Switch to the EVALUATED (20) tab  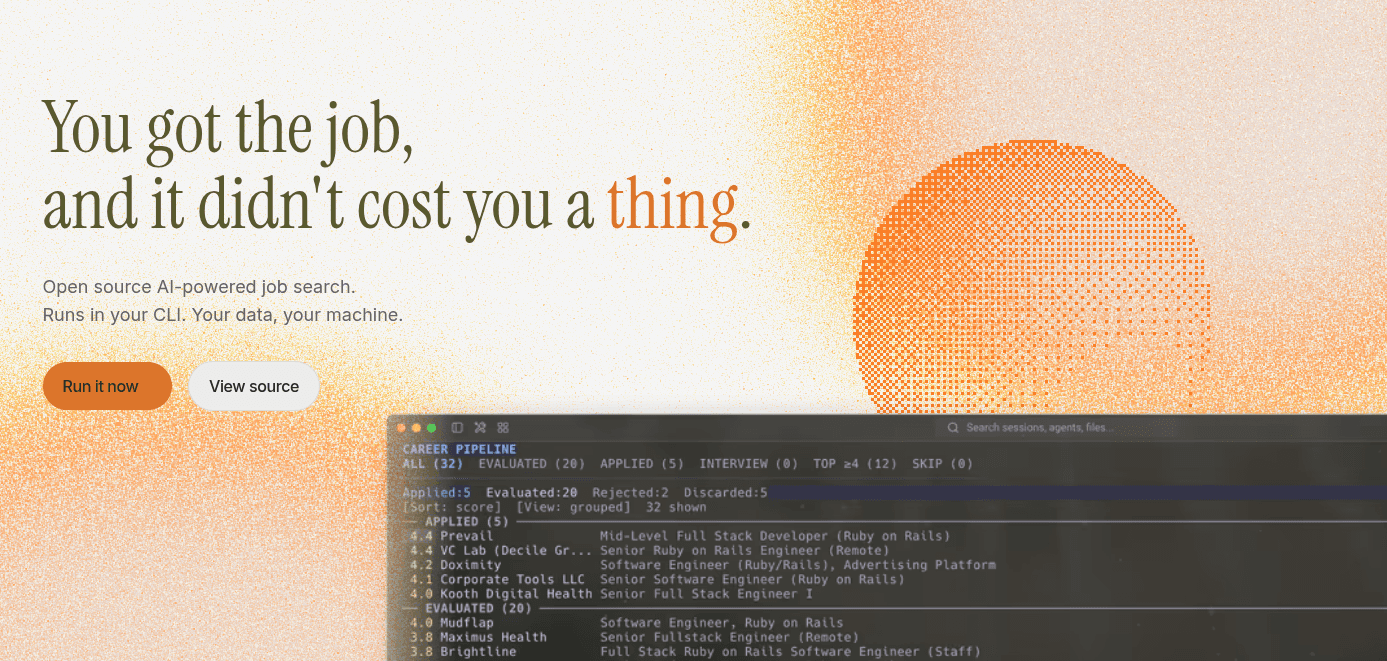coord(531,463)
